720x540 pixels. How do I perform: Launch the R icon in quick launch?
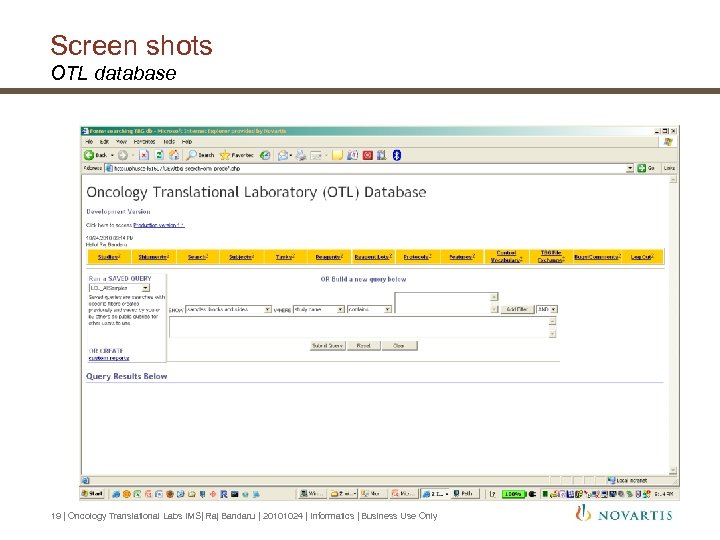[x=224, y=494]
